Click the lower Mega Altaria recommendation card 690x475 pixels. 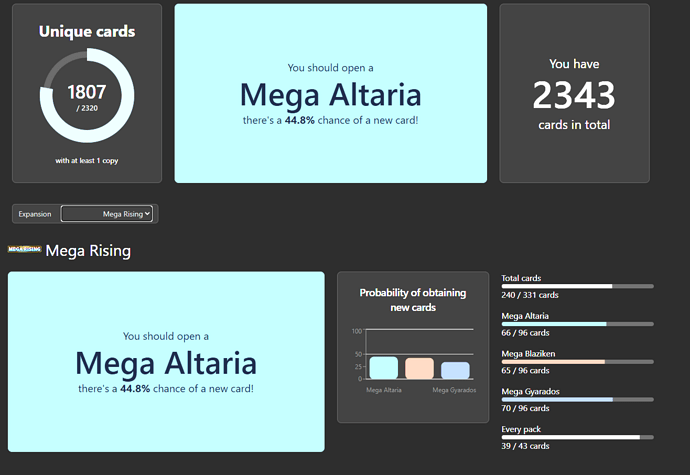coord(166,361)
